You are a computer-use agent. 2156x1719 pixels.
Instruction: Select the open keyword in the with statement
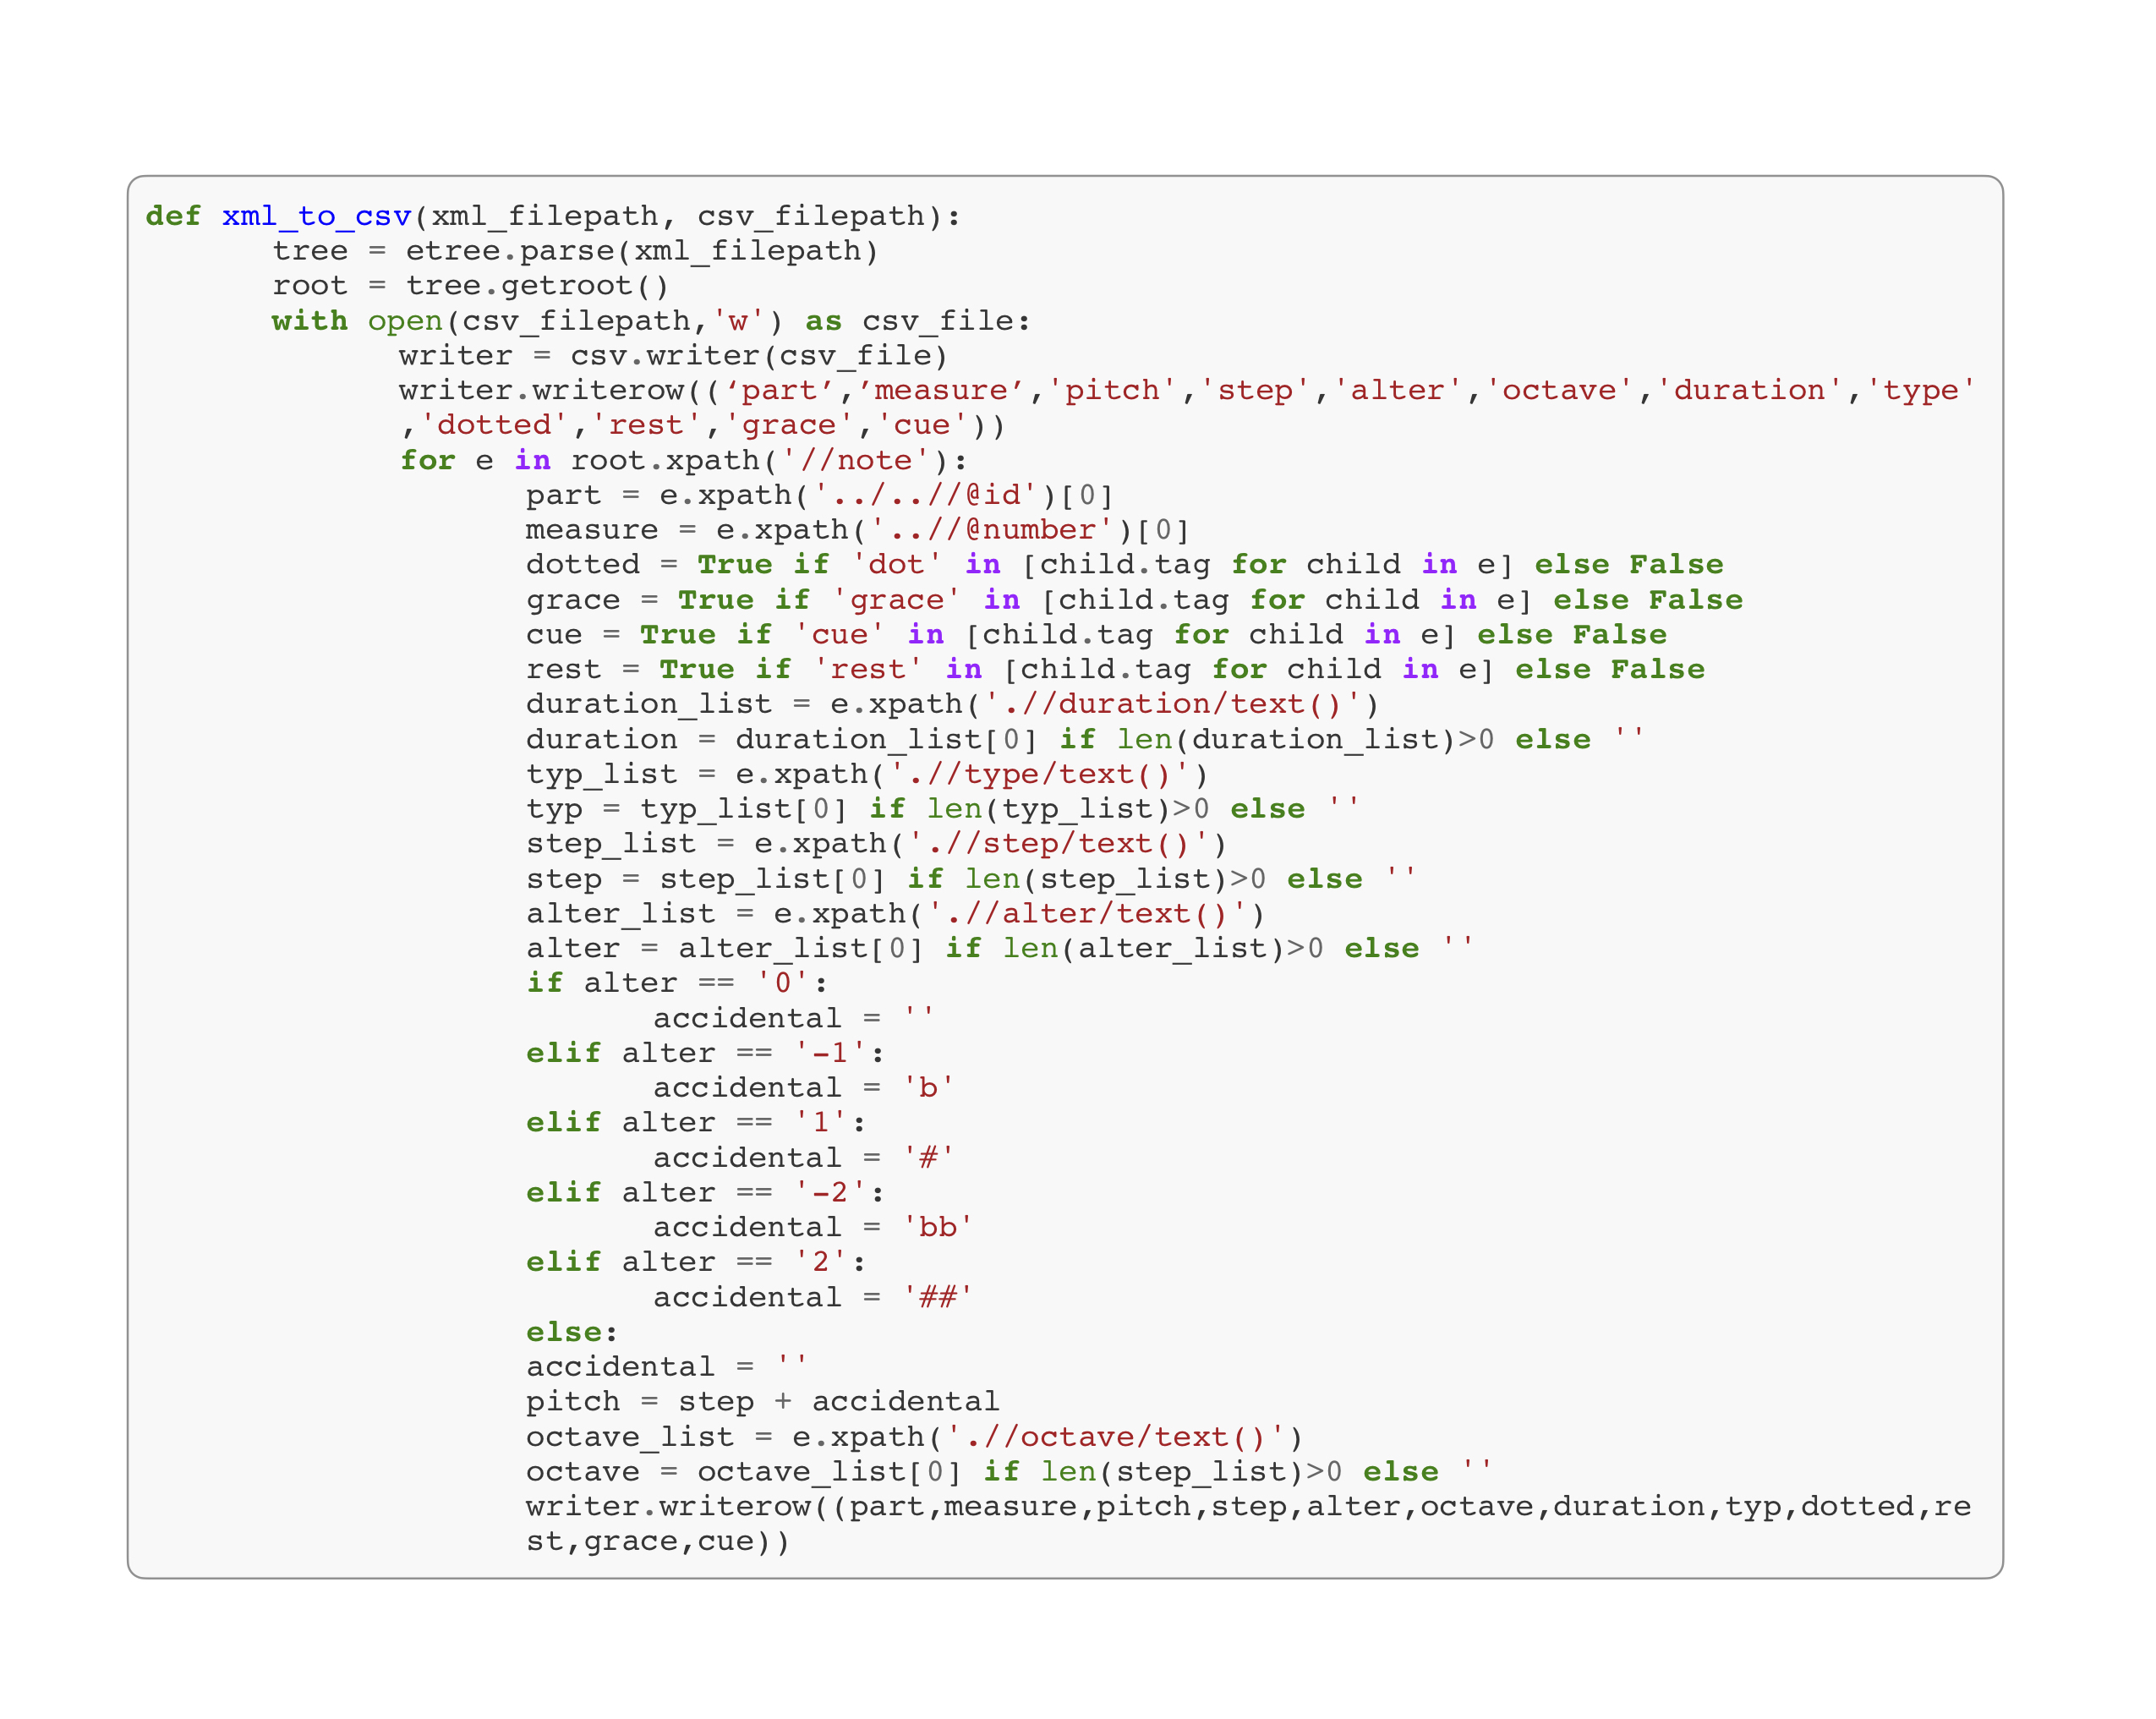pos(405,320)
